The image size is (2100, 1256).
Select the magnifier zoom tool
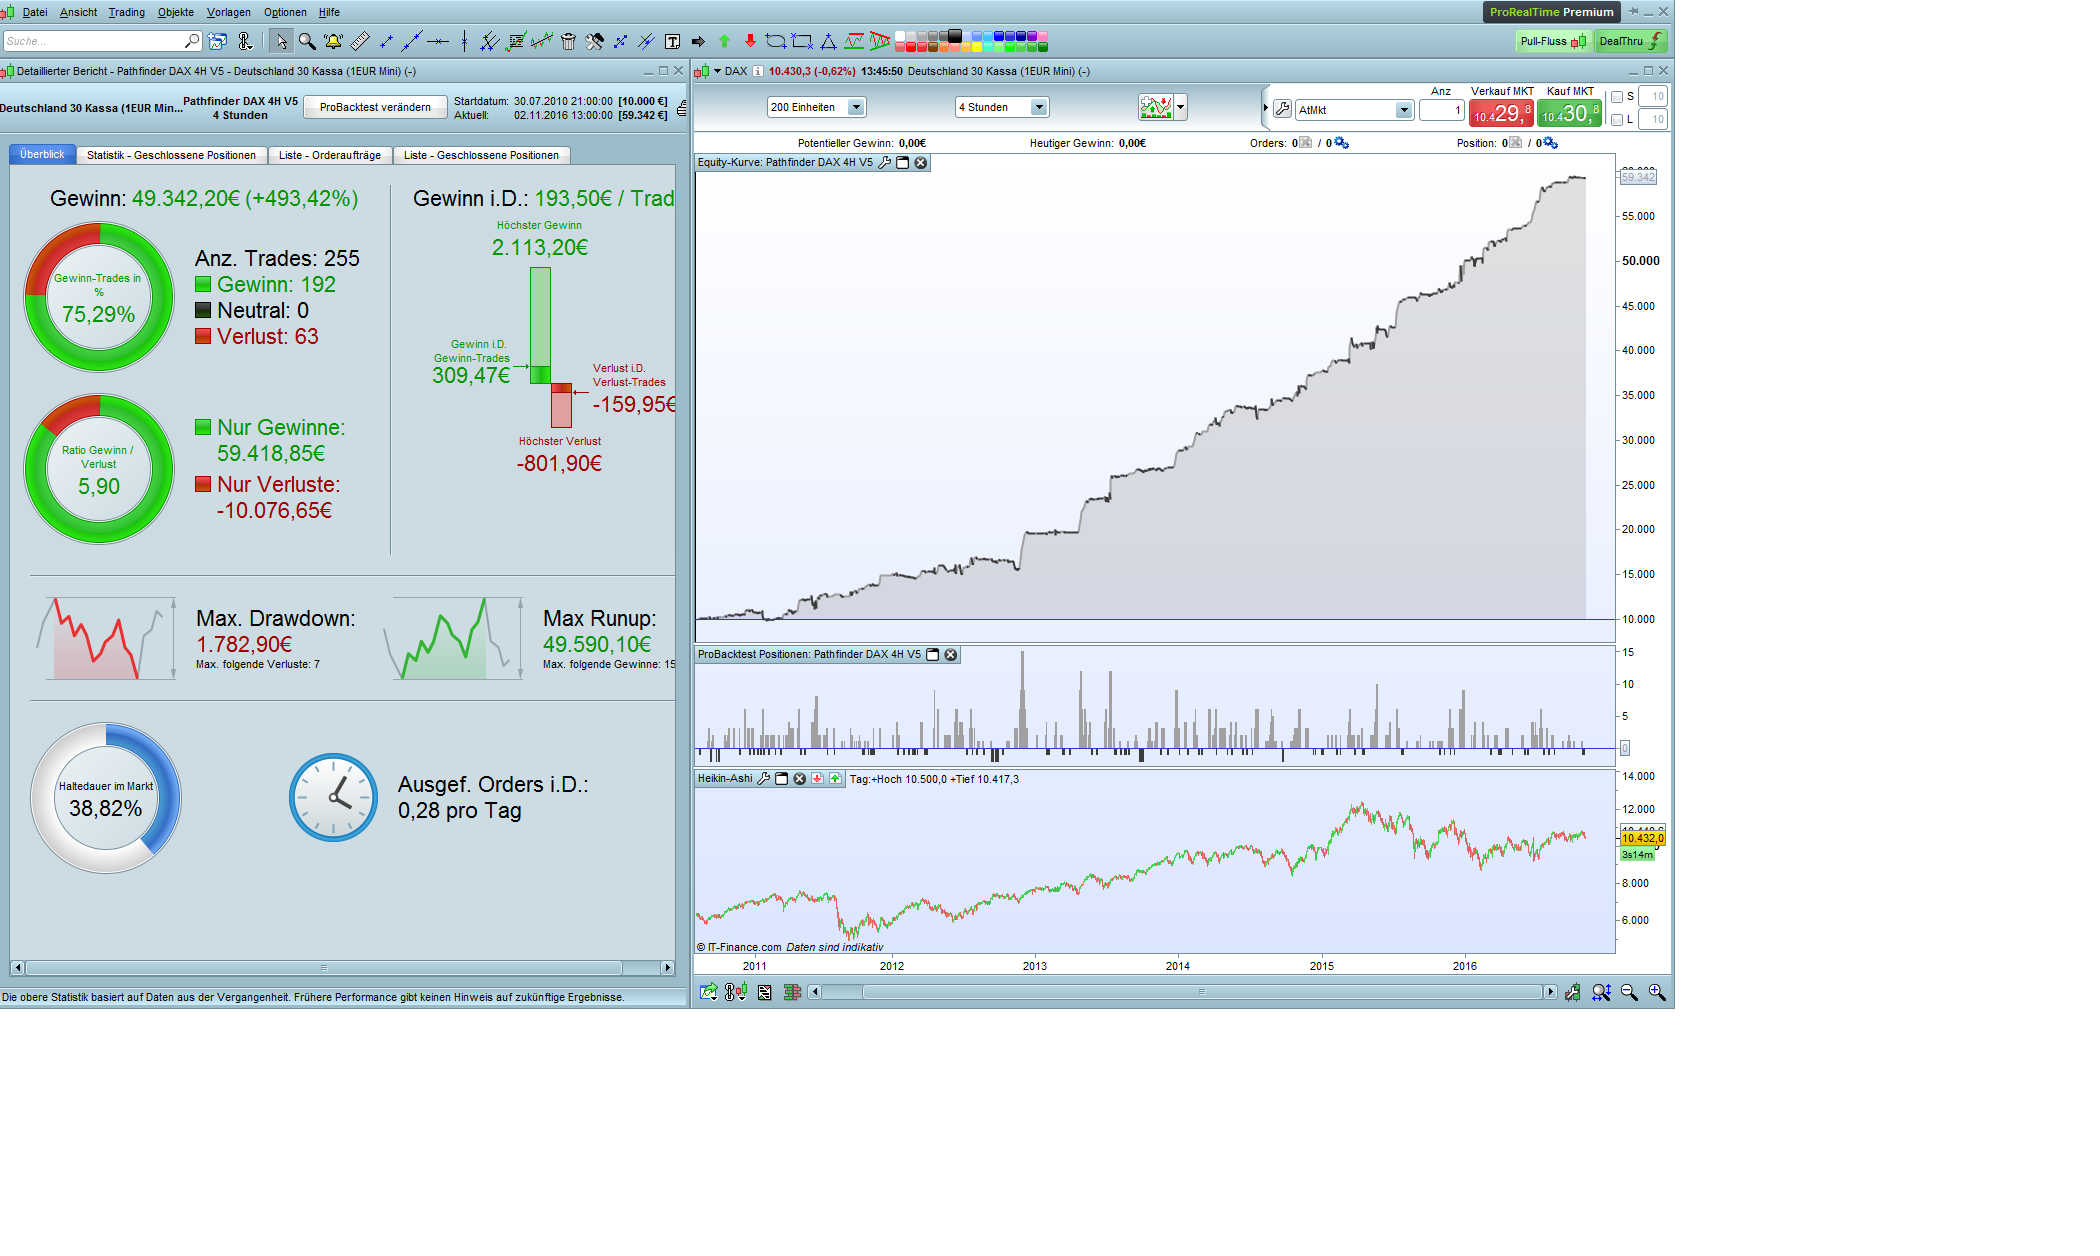(307, 41)
